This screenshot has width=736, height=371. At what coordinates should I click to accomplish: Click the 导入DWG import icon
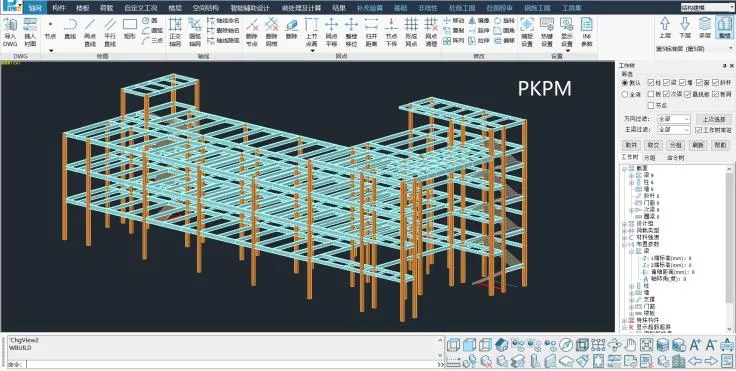(10, 32)
